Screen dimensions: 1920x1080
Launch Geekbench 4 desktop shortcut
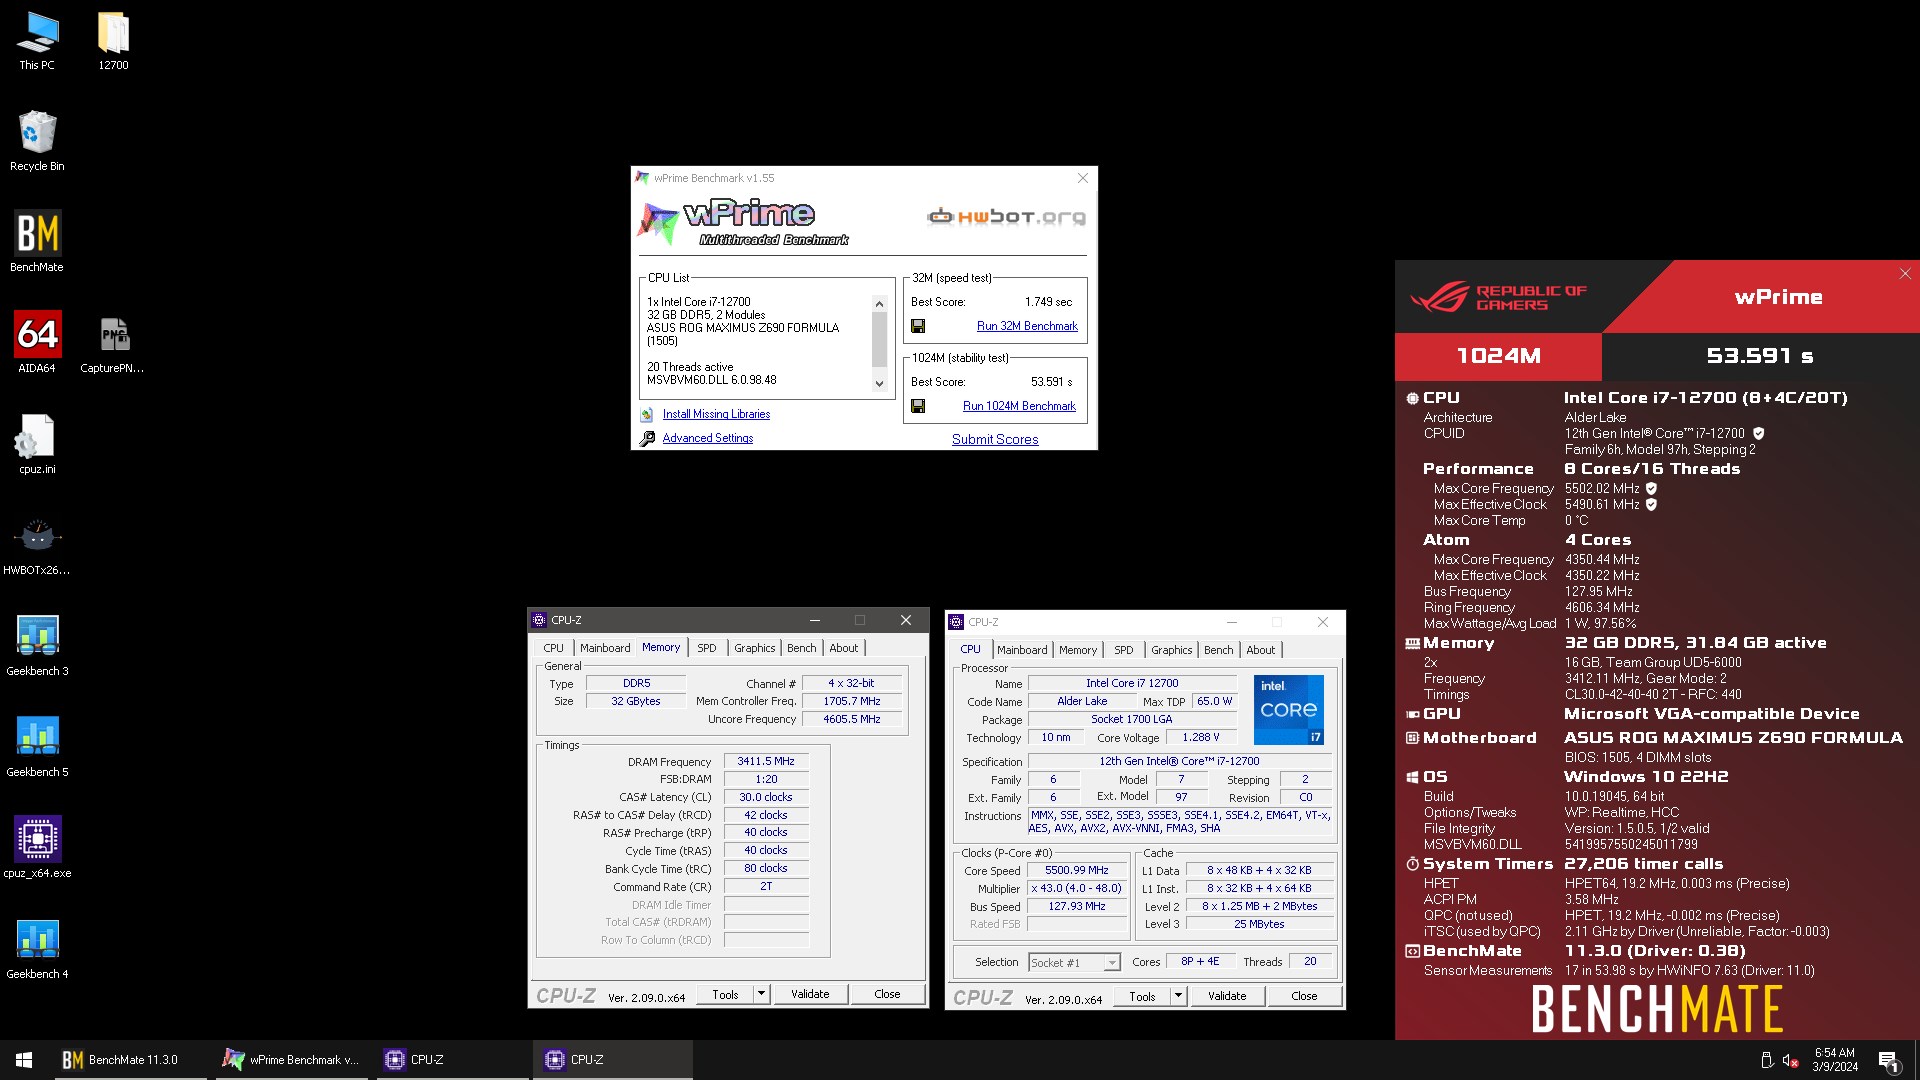(x=37, y=949)
